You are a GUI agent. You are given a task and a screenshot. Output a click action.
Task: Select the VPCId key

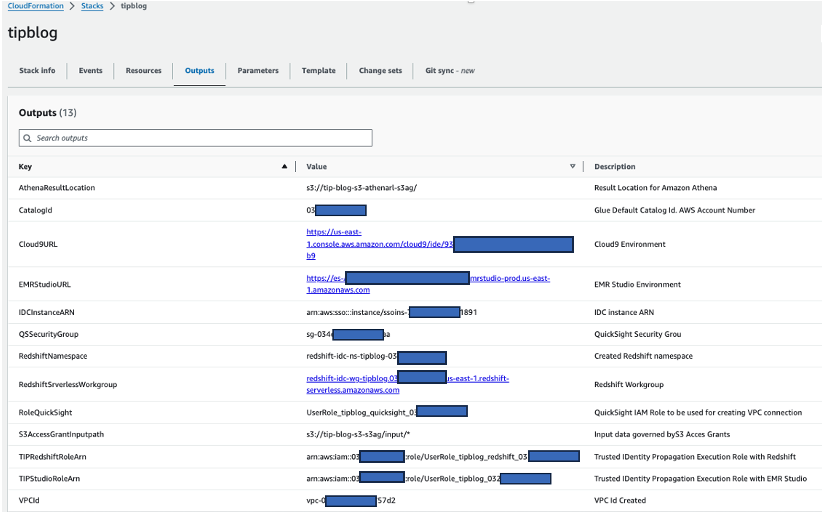point(29,500)
